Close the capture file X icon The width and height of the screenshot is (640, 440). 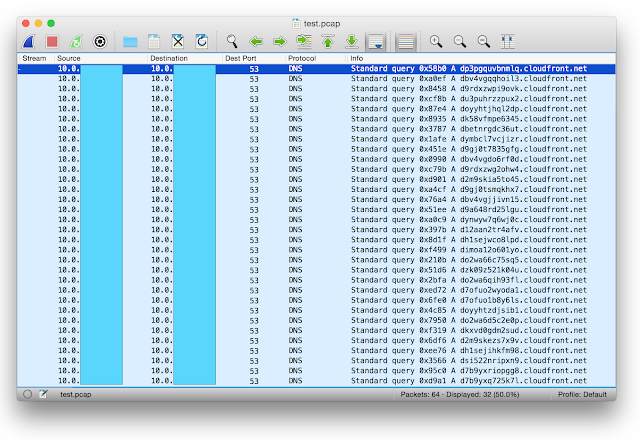(x=178, y=41)
